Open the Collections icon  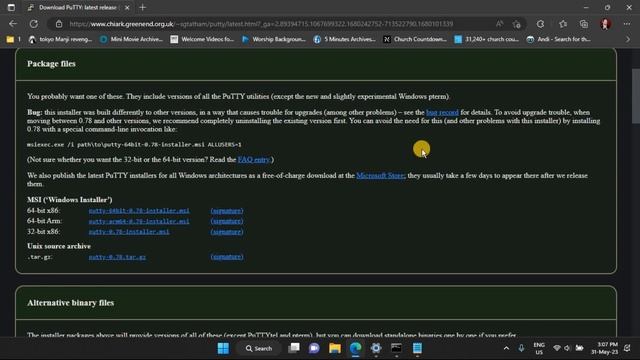pos(584,24)
